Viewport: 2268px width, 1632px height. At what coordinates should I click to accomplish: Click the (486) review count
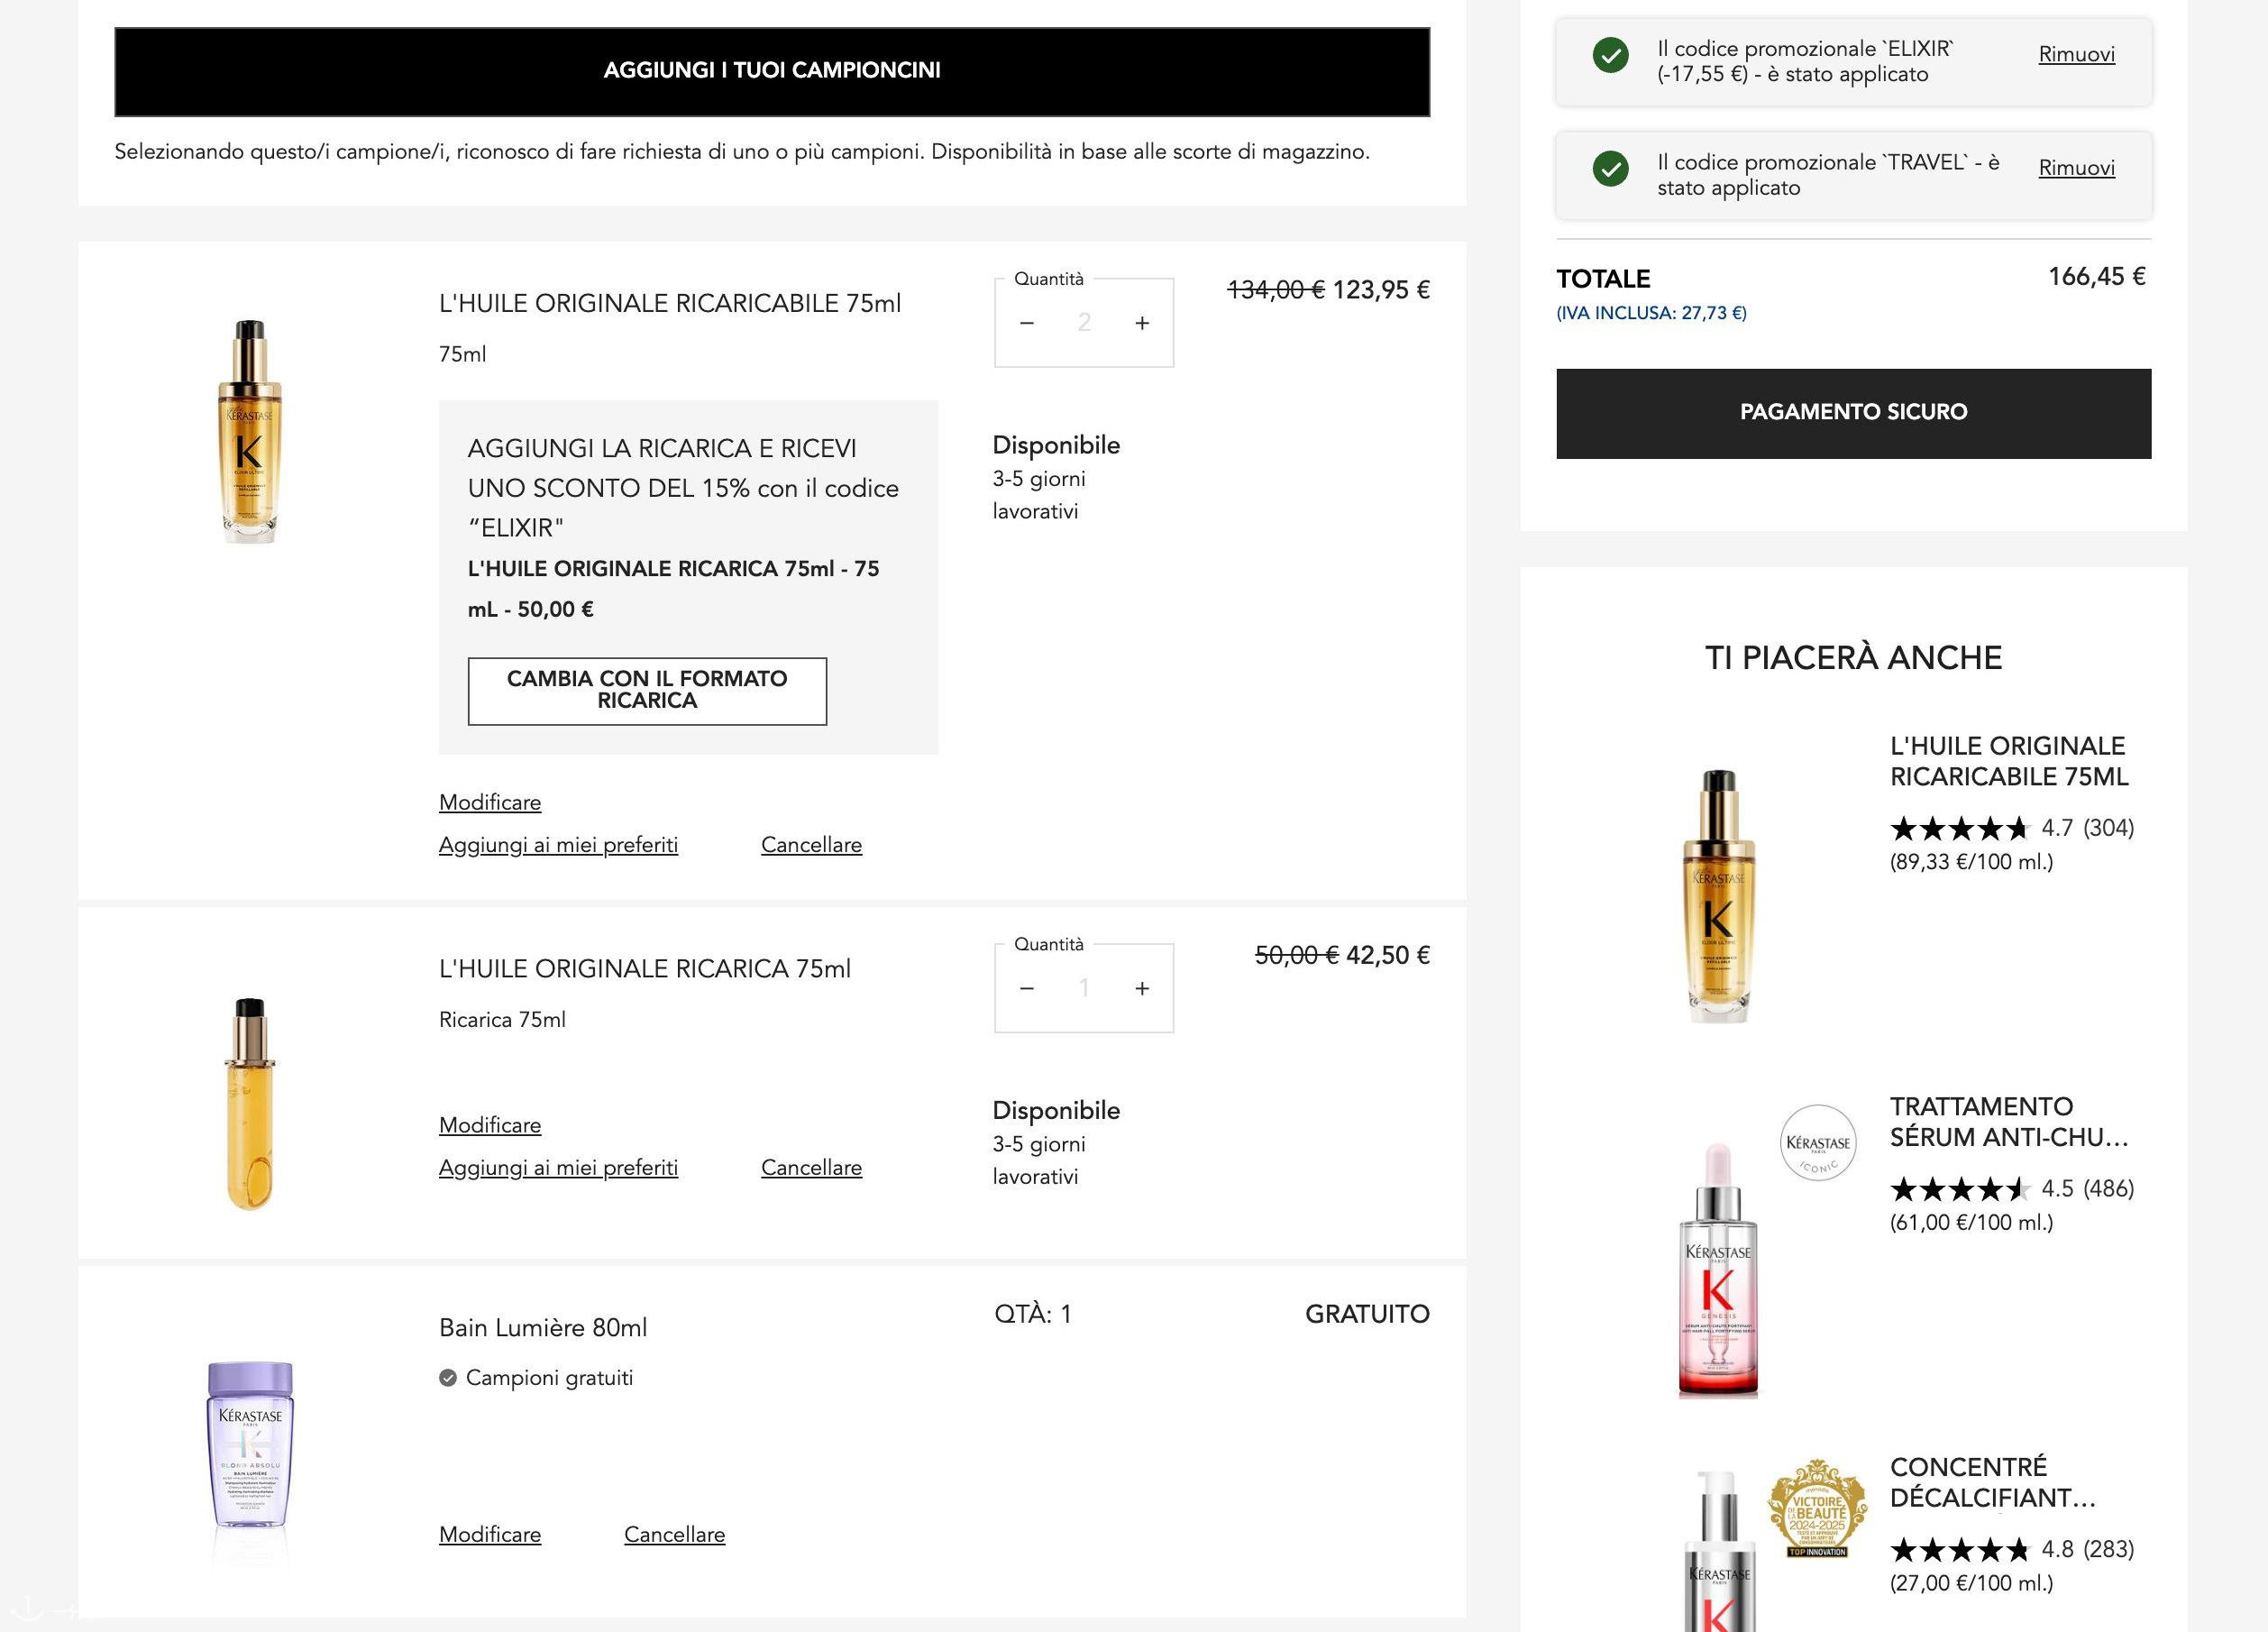[x=2109, y=1189]
